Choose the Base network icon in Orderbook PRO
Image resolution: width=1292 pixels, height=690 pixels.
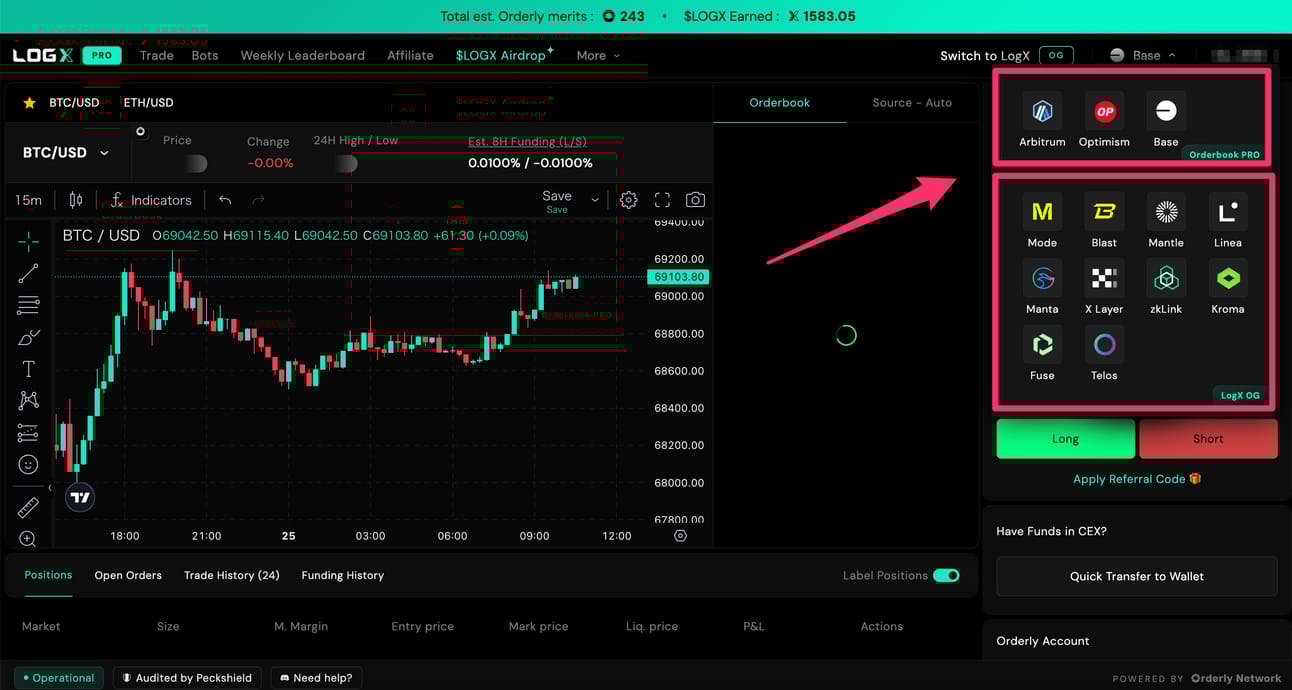click(1166, 111)
